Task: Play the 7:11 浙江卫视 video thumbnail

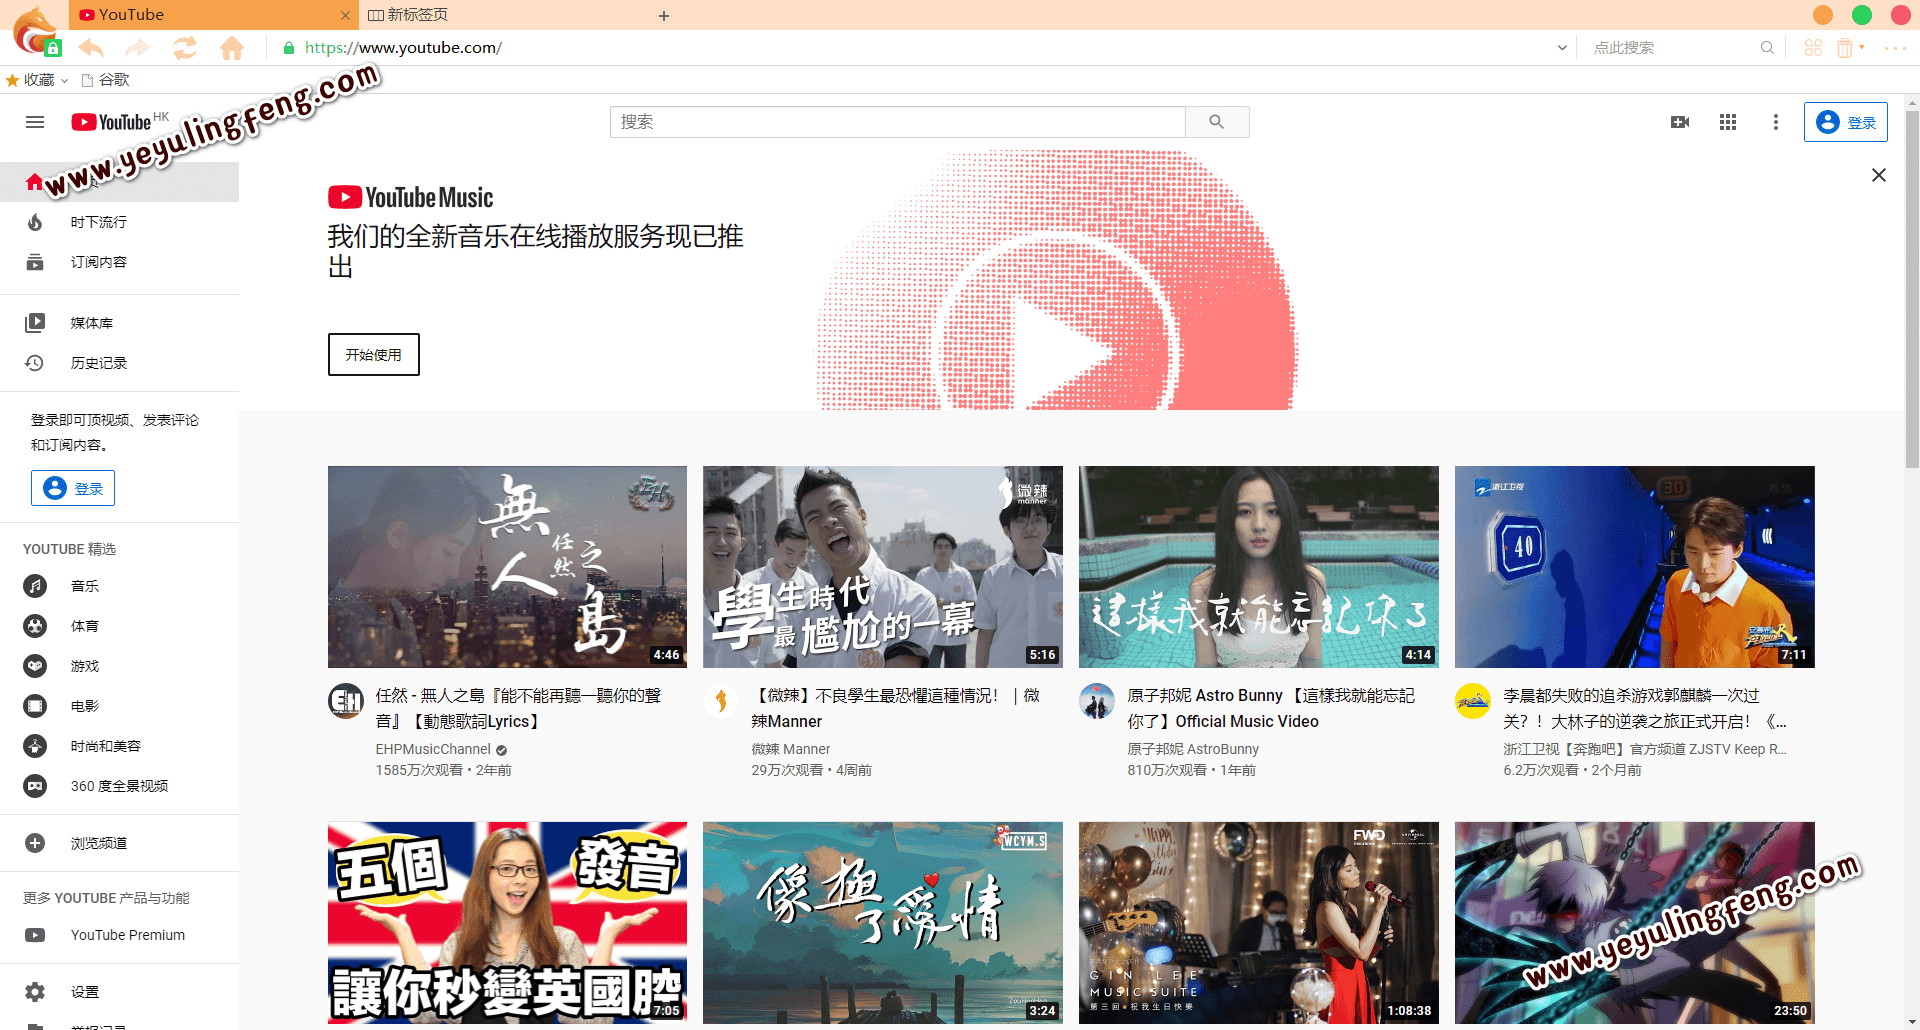Action: click(1635, 567)
